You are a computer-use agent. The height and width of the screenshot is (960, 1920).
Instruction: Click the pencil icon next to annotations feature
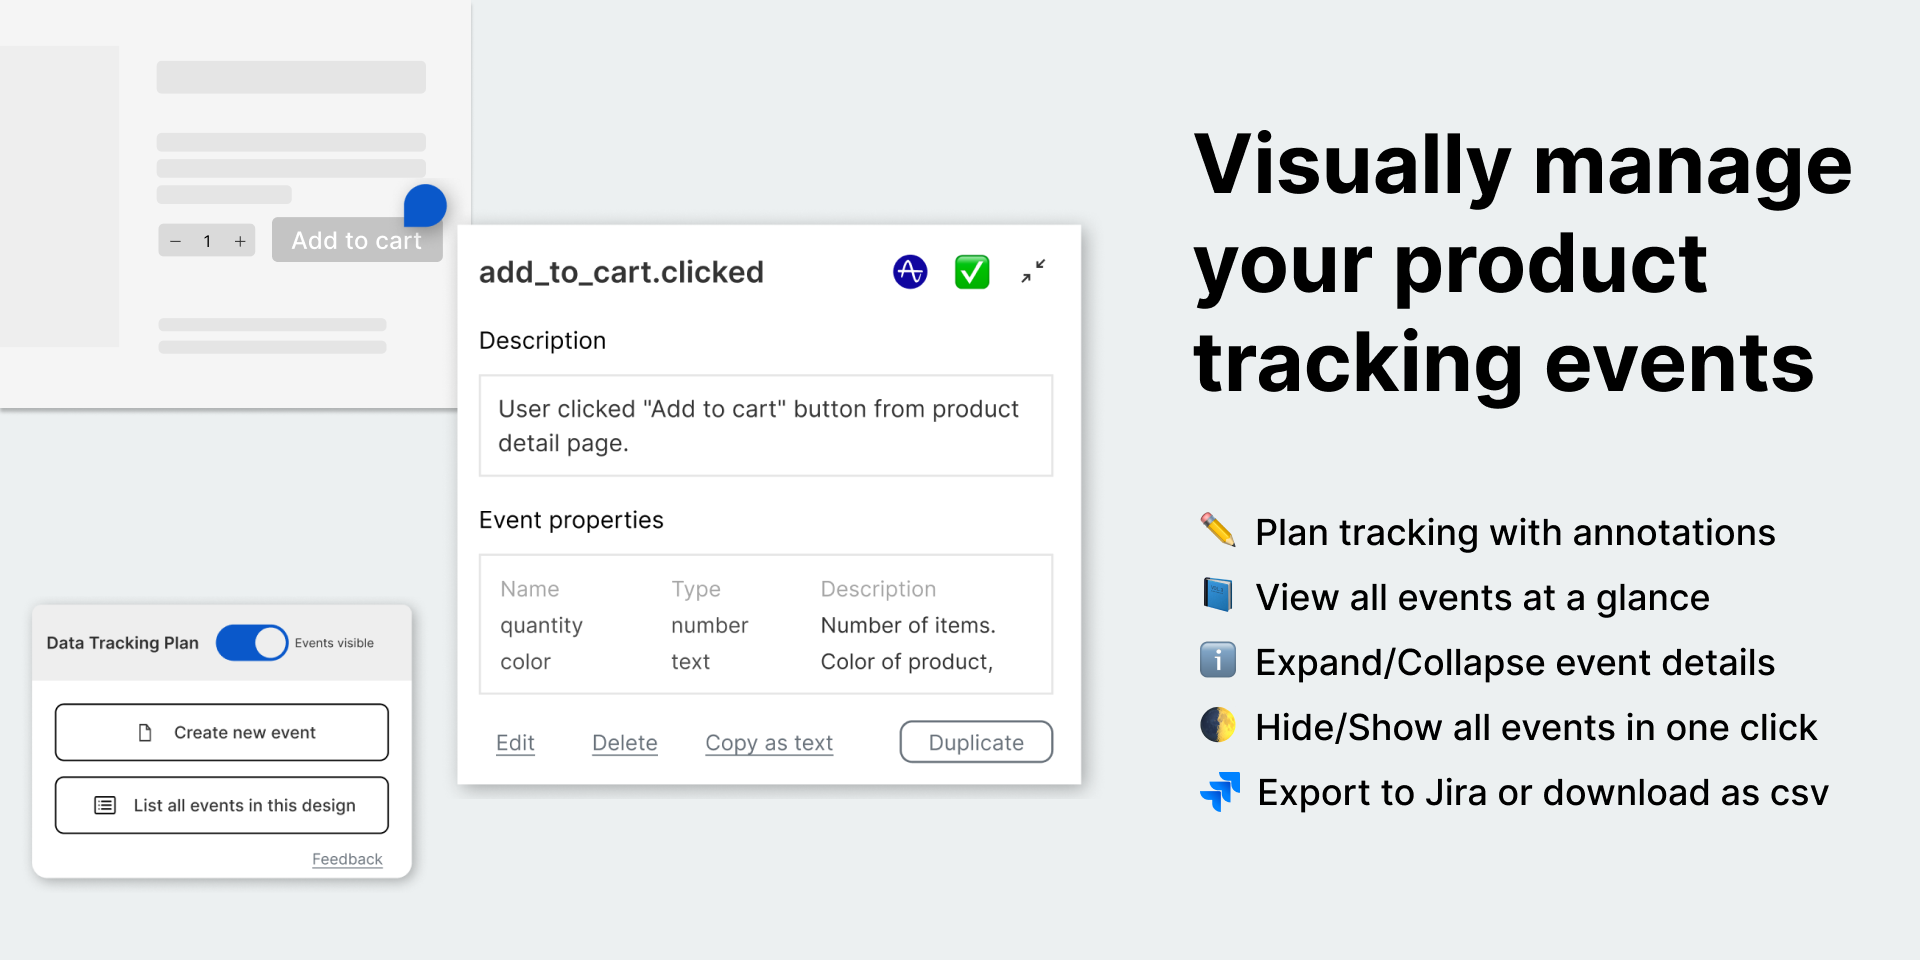[x=1217, y=531]
